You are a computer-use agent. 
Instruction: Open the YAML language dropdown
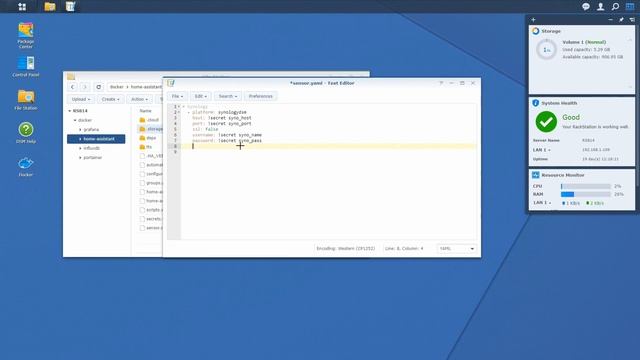click(456, 249)
